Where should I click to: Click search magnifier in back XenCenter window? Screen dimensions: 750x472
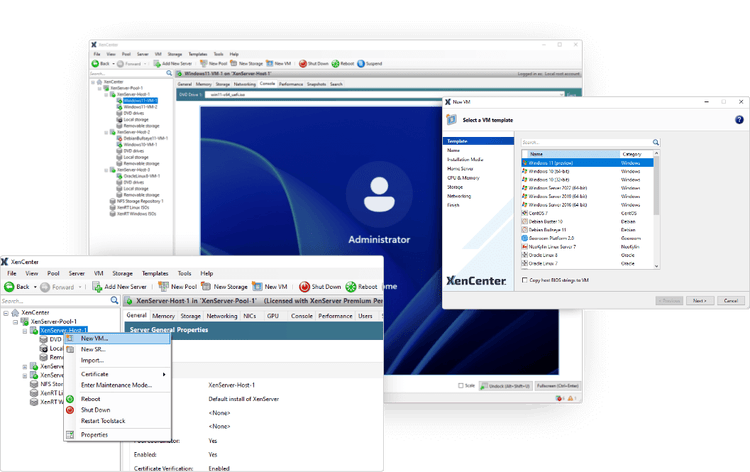click(x=169, y=73)
